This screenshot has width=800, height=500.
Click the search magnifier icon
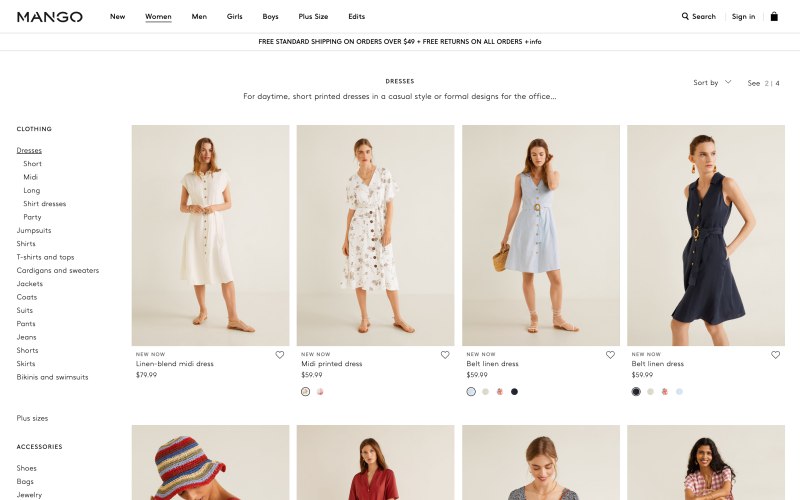(685, 16)
